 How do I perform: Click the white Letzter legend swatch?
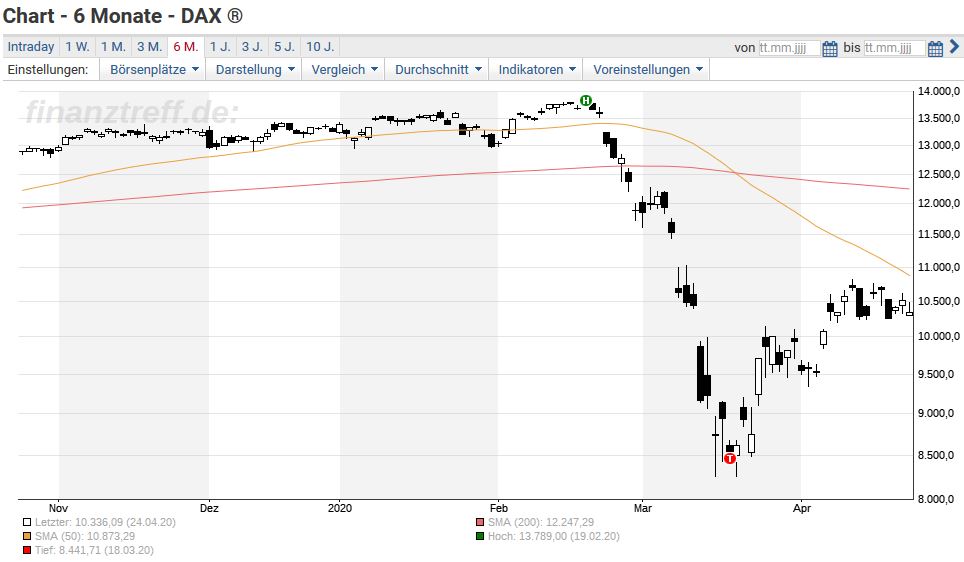pyautogui.click(x=27, y=523)
